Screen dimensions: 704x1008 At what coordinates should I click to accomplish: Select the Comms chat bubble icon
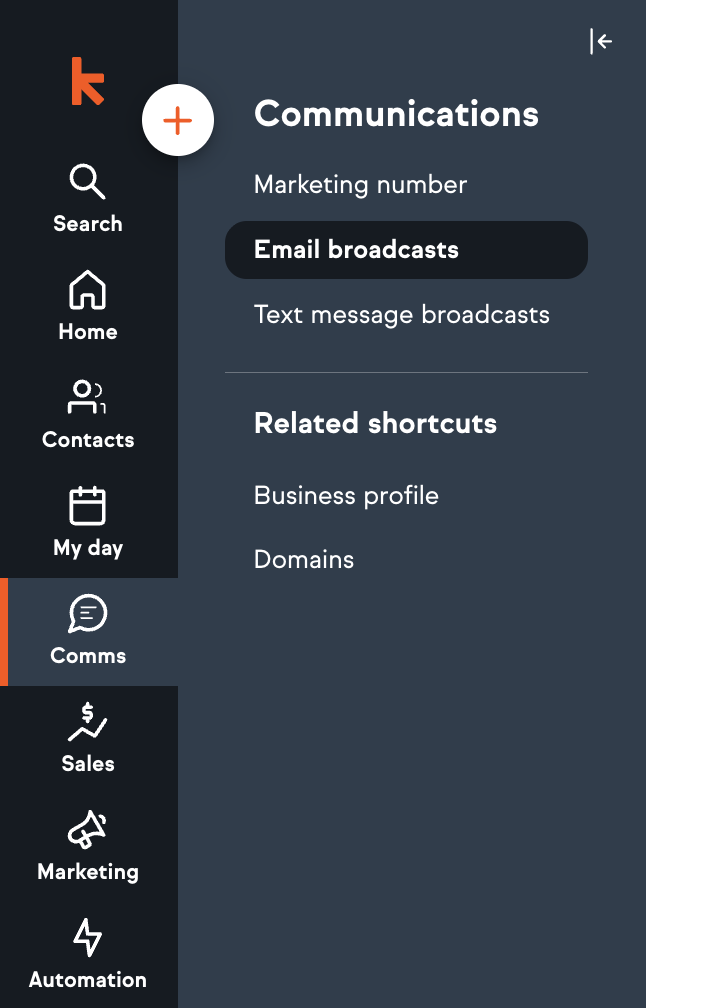pos(87,613)
